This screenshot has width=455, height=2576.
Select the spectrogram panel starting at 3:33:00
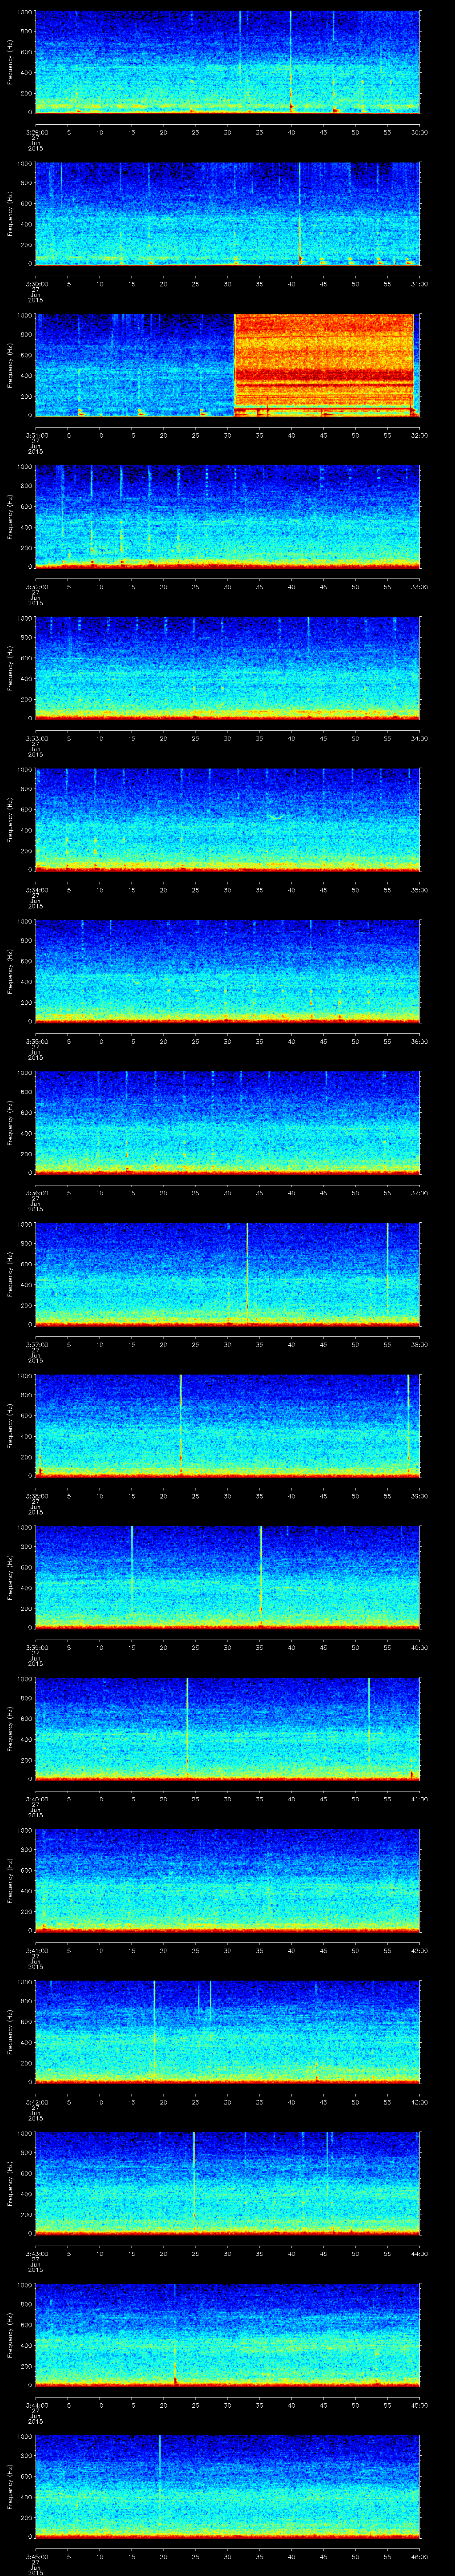click(x=228, y=668)
